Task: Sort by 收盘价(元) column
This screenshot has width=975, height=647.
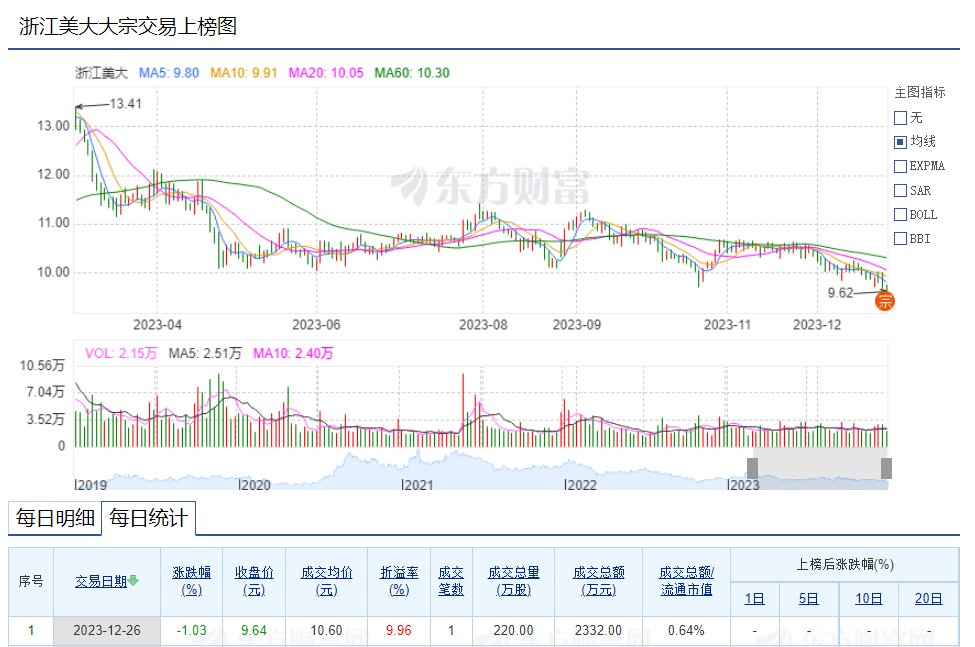Action: click(x=254, y=580)
